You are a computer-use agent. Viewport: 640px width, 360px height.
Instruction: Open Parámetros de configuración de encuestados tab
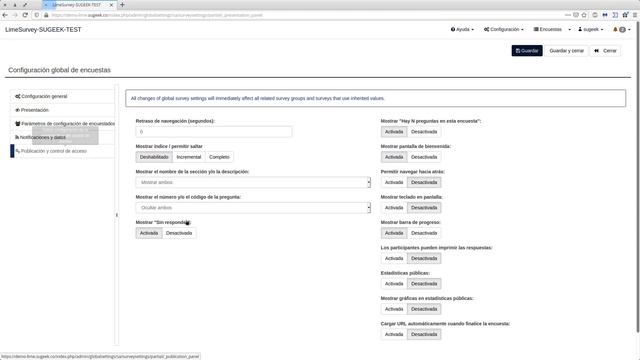[x=62, y=124]
